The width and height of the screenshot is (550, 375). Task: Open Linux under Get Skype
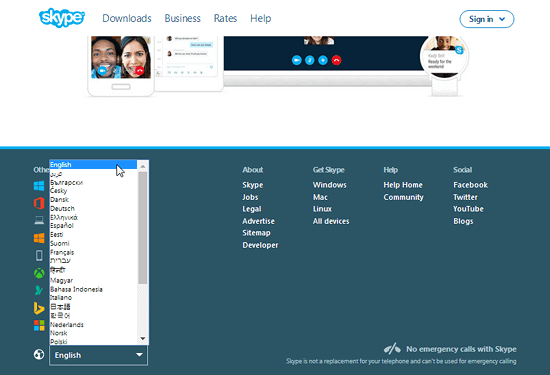(x=322, y=209)
